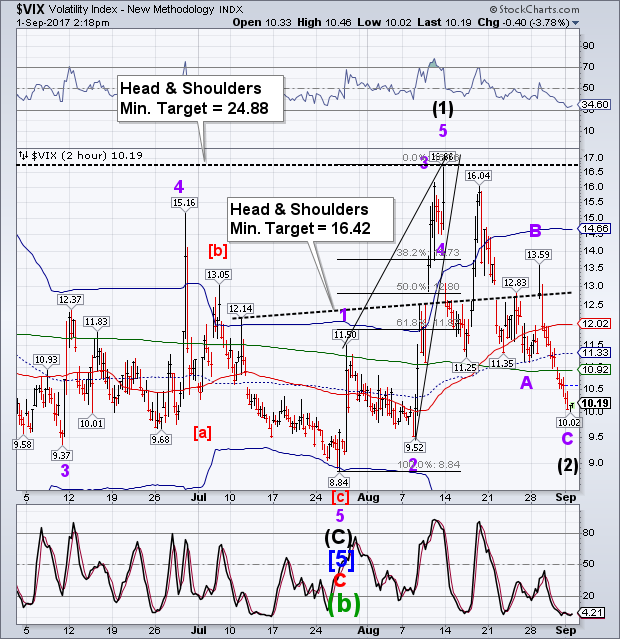Click the purple B wave label
Image resolution: width=620 pixels, height=639 pixels.
[535, 231]
